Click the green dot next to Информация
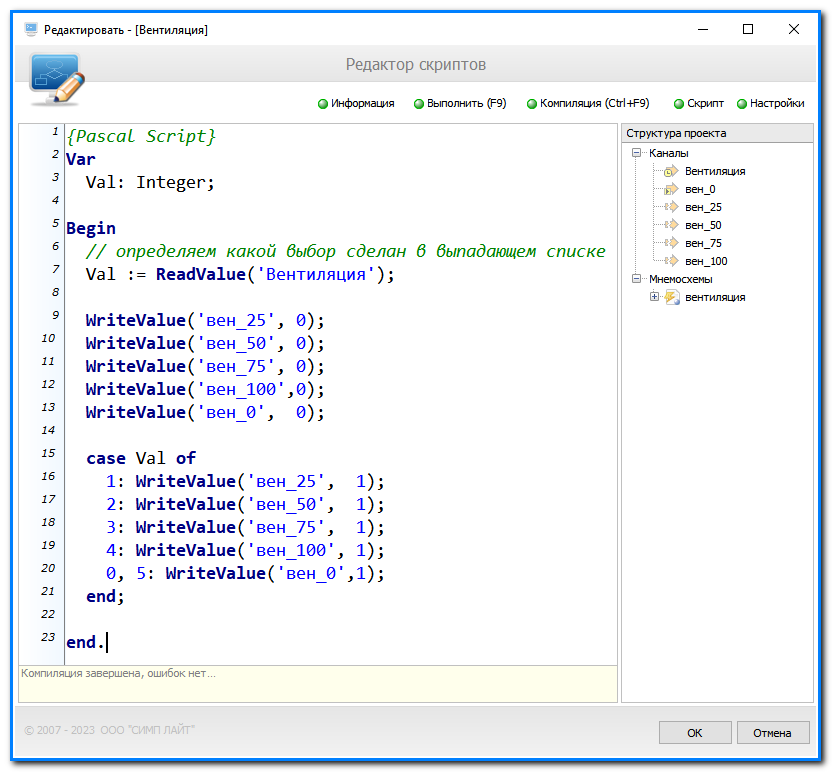This screenshot has height=772, width=832. [x=323, y=104]
